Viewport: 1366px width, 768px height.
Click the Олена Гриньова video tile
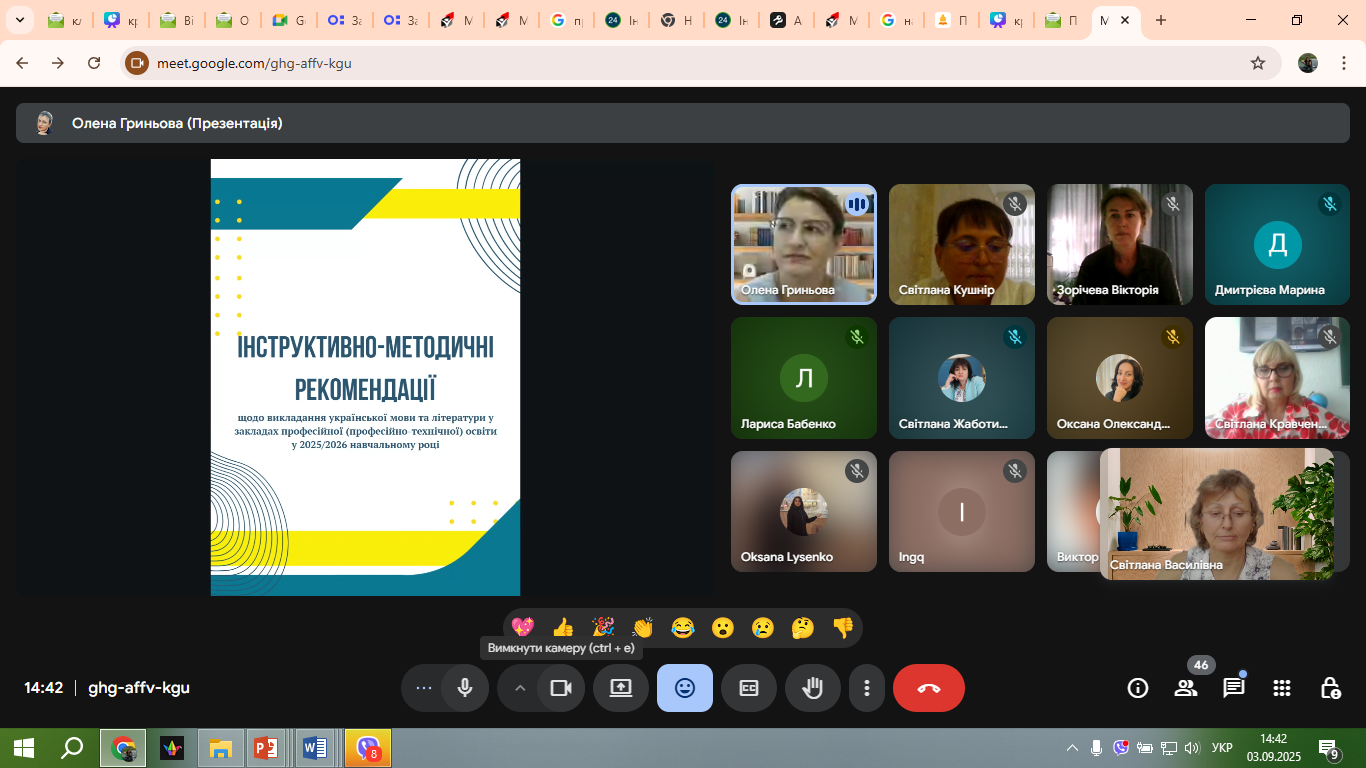click(803, 243)
